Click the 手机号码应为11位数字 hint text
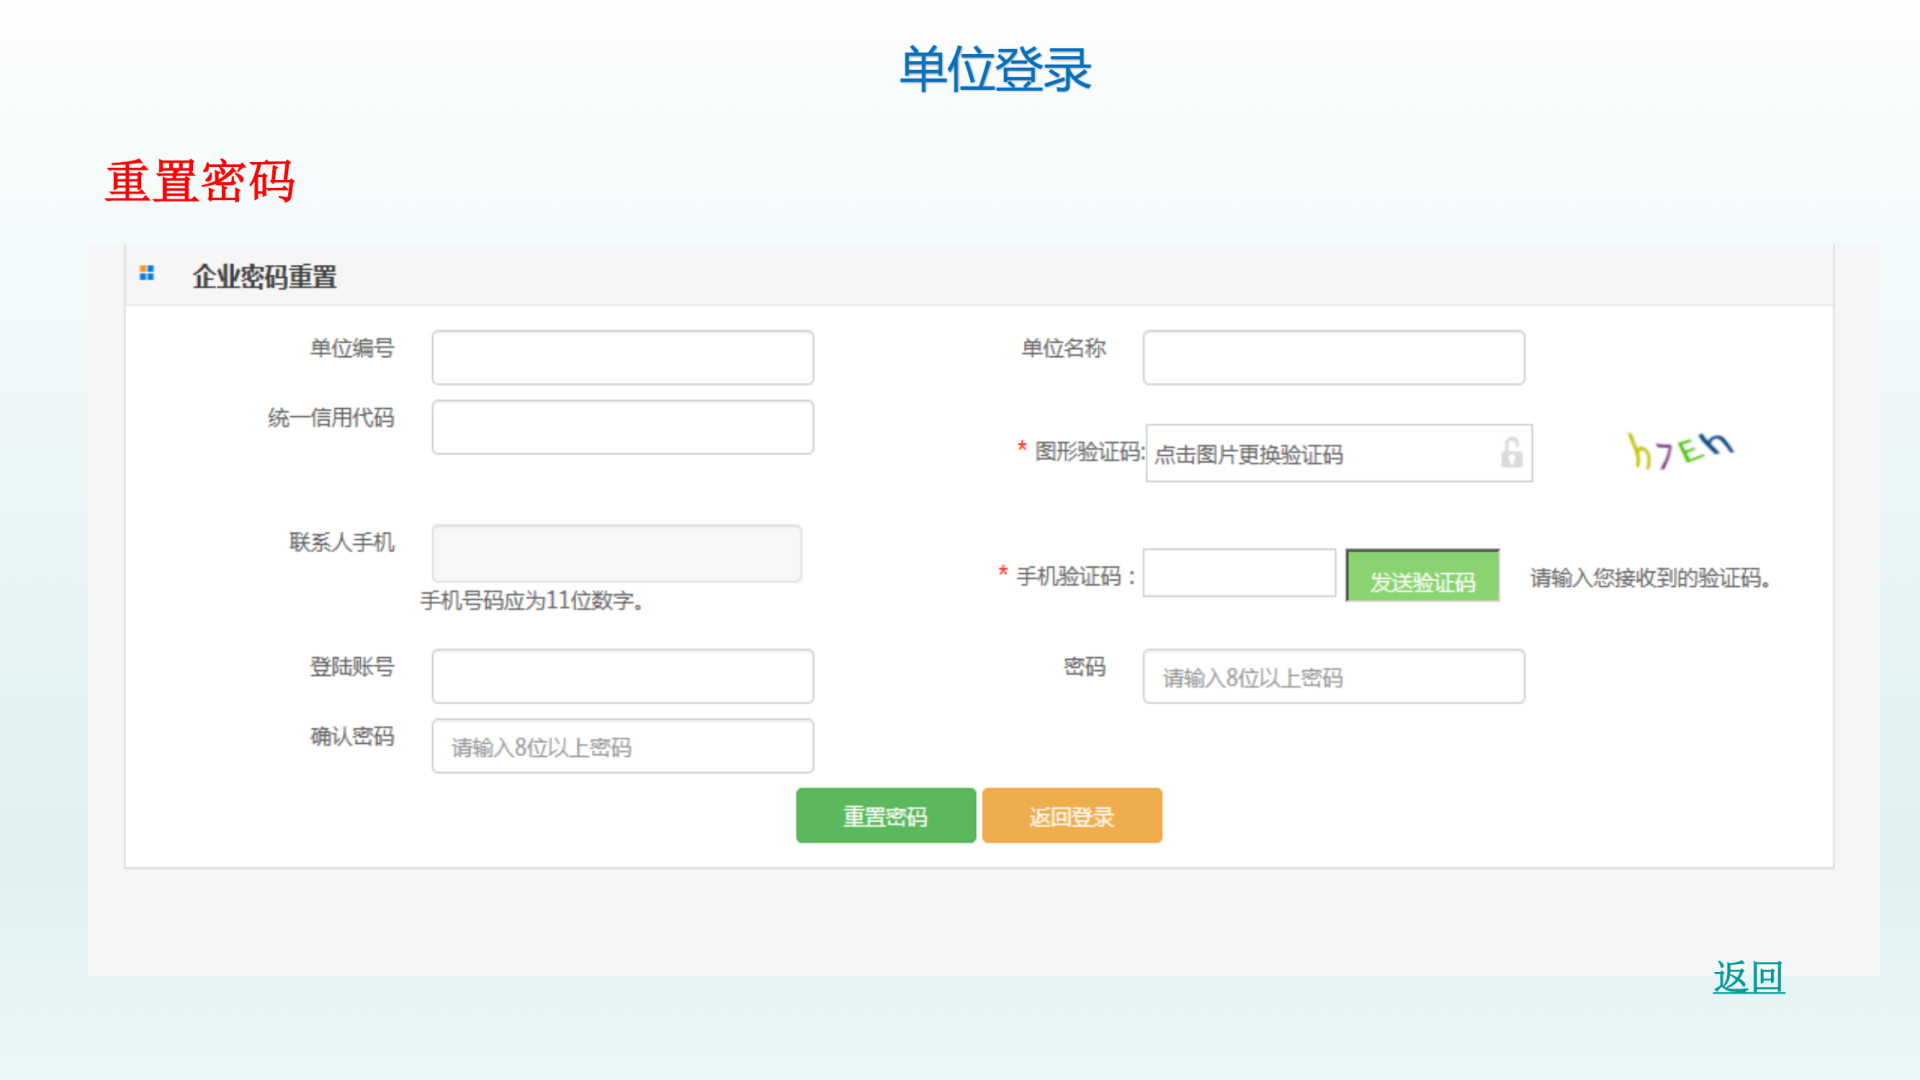The height and width of the screenshot is (1080, 1920). point(531,601)
